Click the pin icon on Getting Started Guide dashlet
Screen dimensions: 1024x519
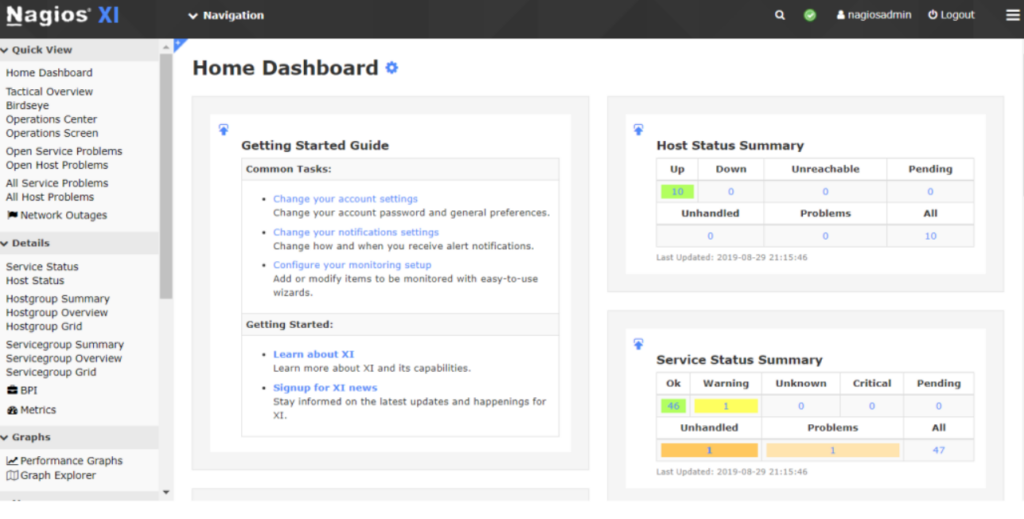click(223, 129)
